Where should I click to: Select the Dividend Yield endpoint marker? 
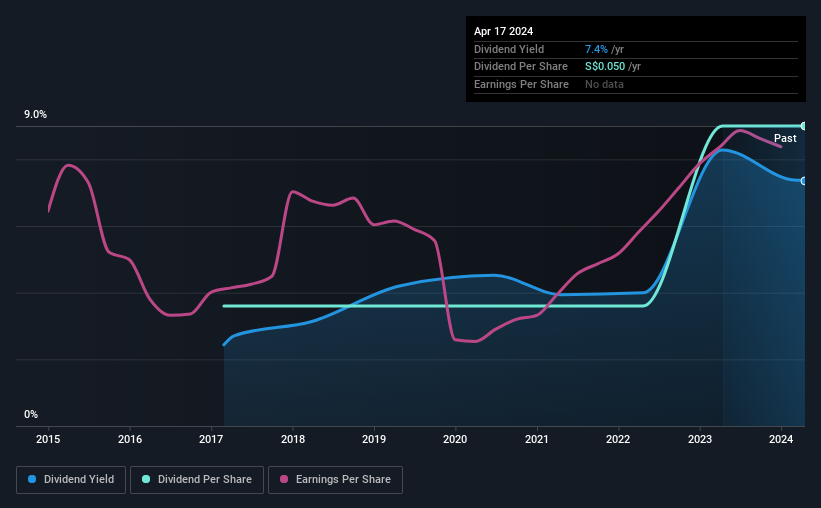point(804,181)
